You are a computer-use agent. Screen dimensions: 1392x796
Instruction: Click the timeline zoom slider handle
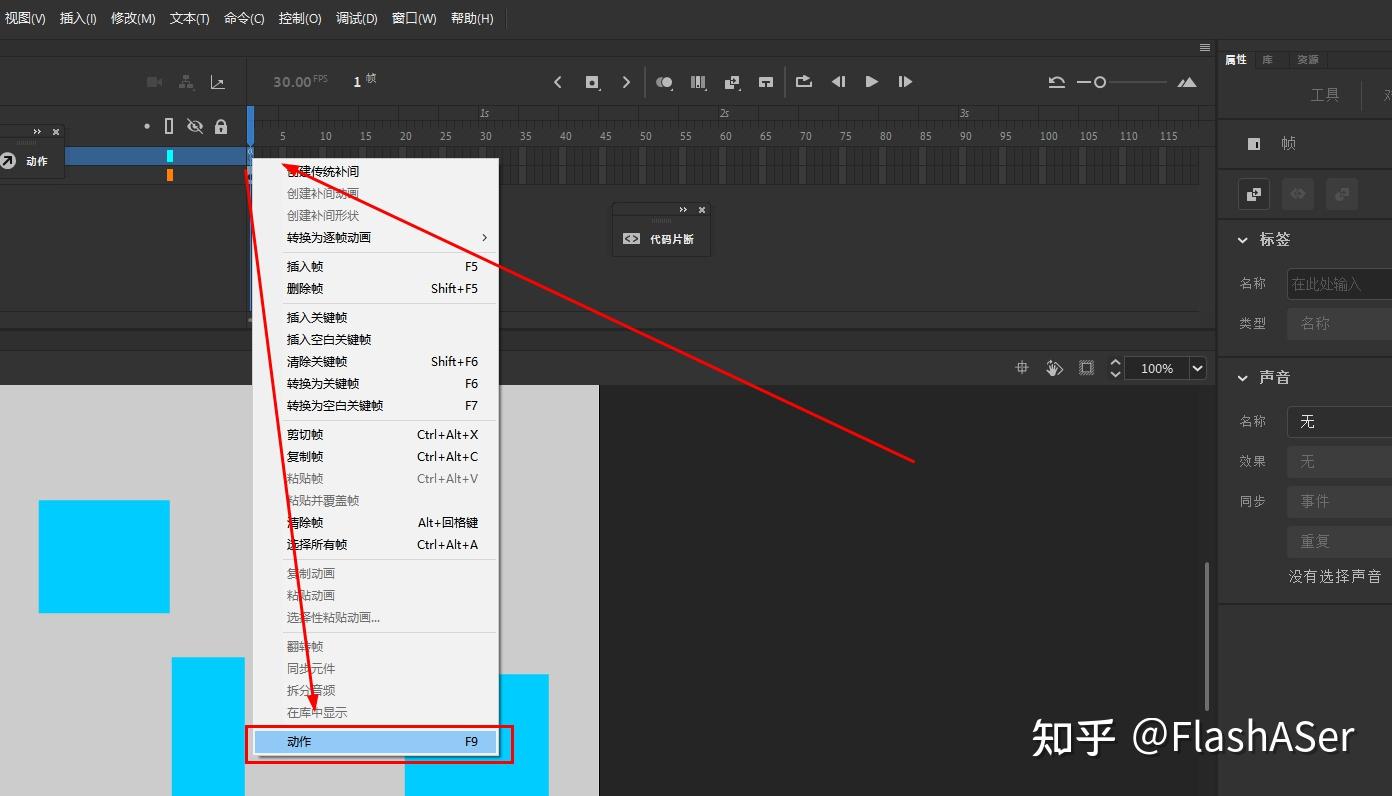(1100, 82)
